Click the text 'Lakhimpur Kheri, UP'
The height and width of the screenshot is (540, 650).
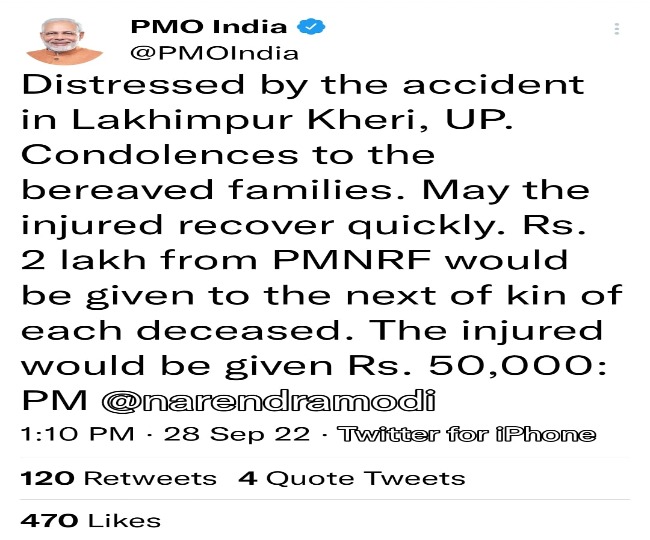[x=292, y=120]
